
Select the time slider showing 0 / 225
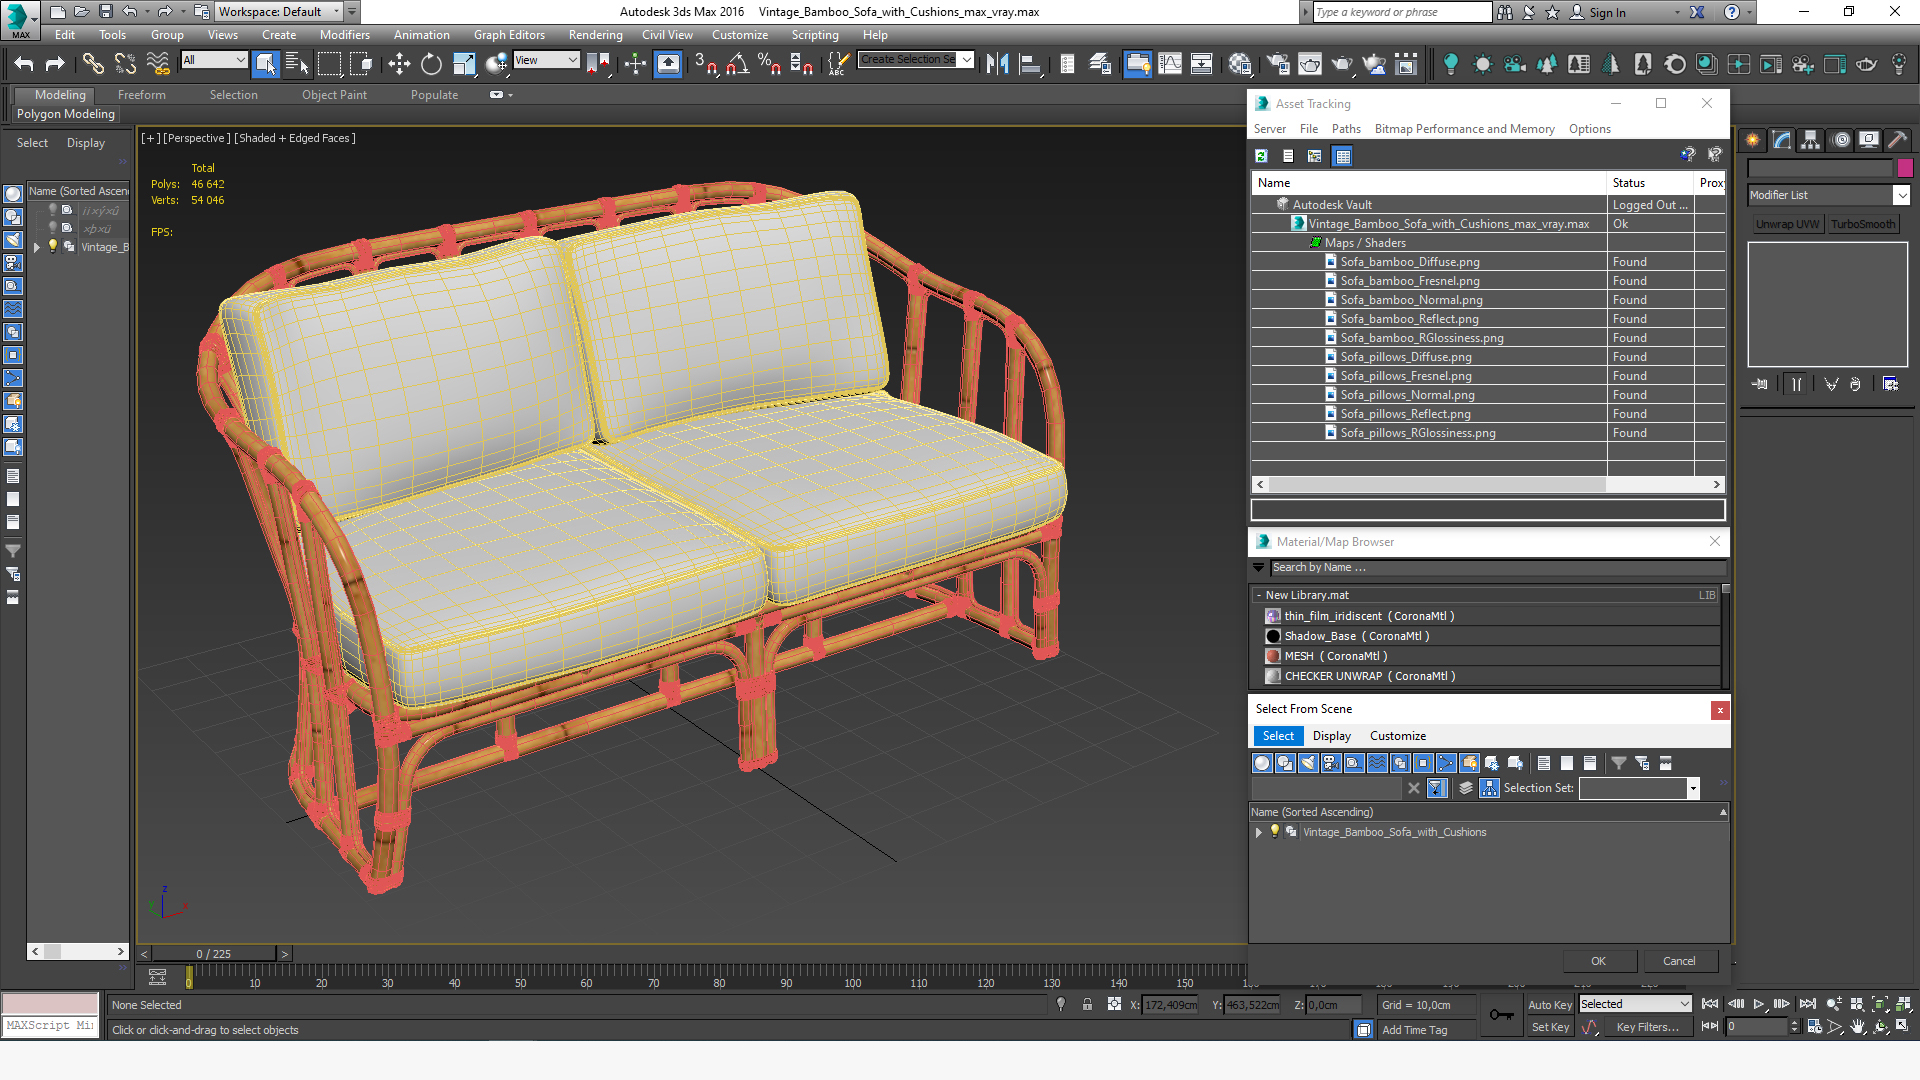[214, 954]
